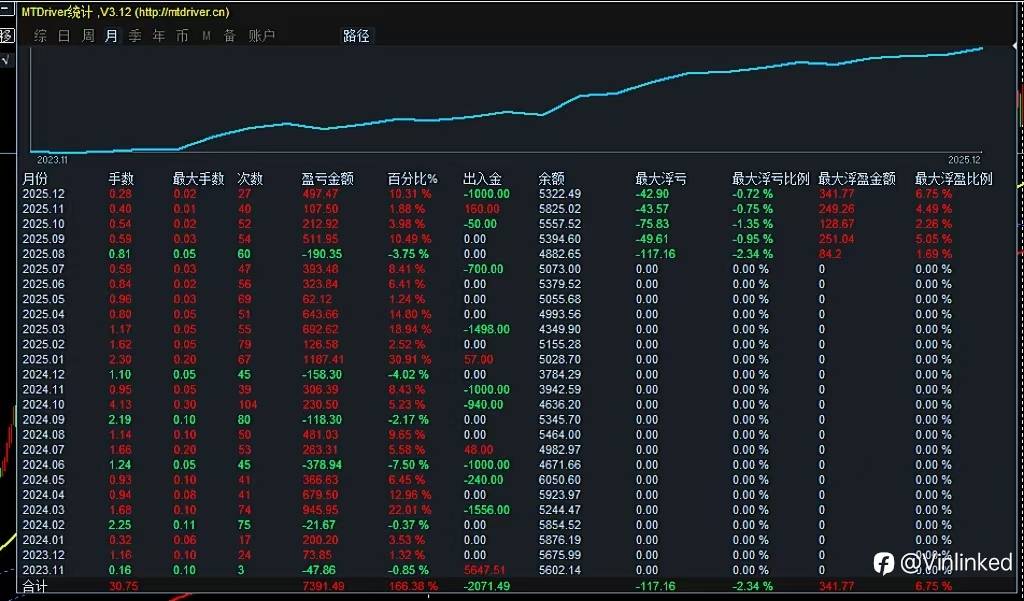Switch to the 日 daily tab
The height and width of the screenshot is (601, 1024).
[64, 36]
